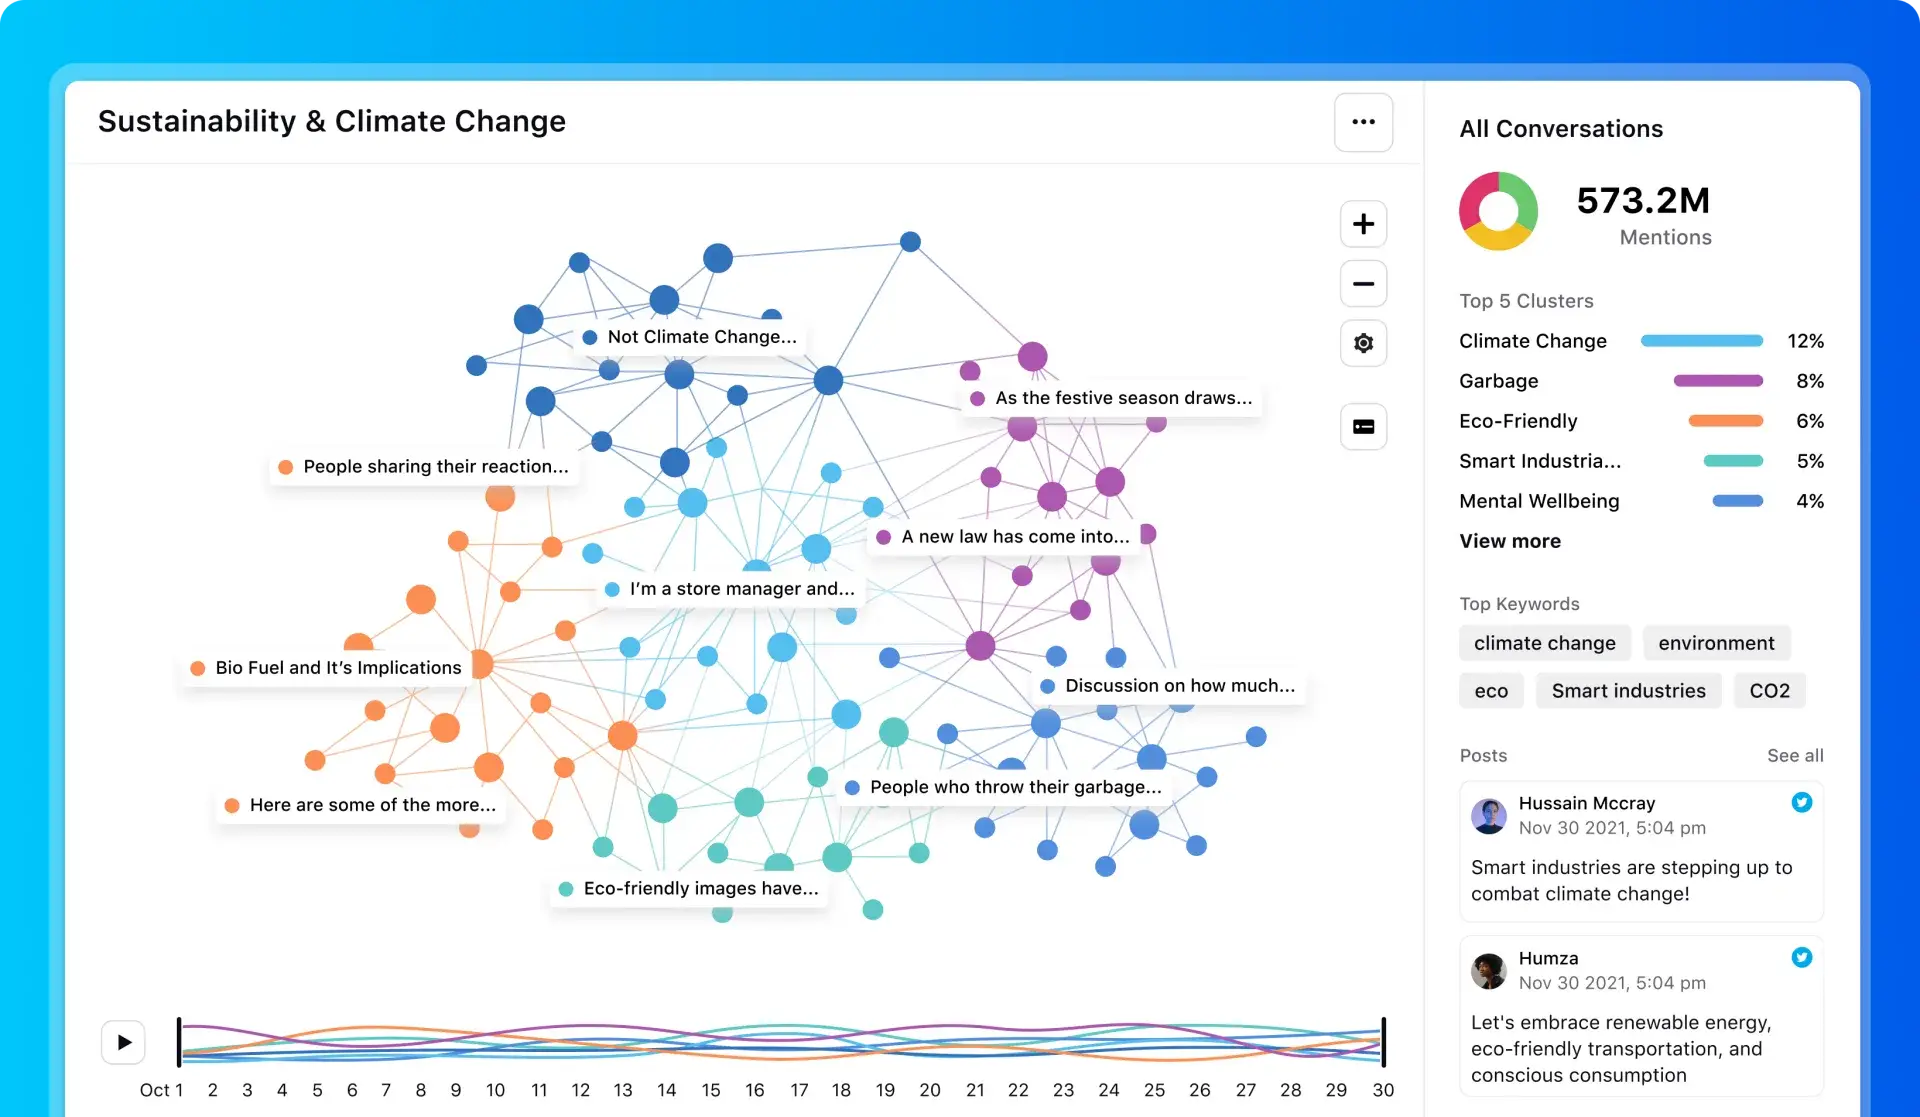Screen dimensions: 1920x1117
Task: Select the Climate Change cluster row
Action: point(1532,341)
